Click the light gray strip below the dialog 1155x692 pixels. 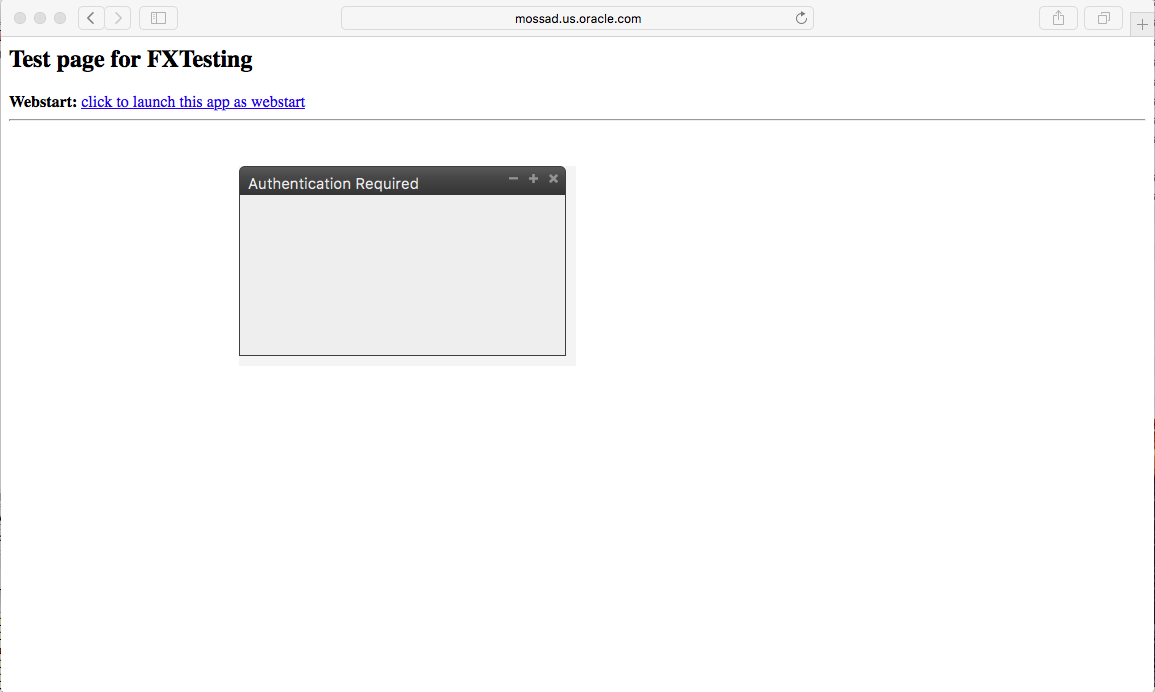point(405,361)
